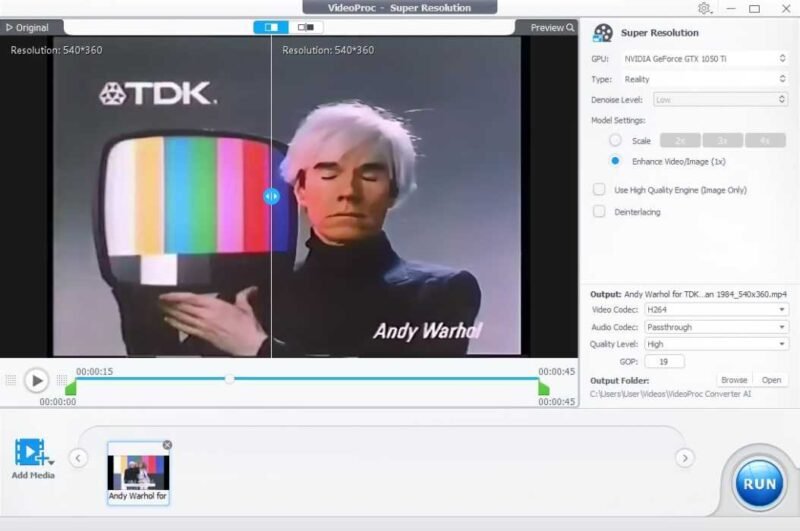Open the Denoise Level dropdown
The image size is (800, 531).
[720, 99]
